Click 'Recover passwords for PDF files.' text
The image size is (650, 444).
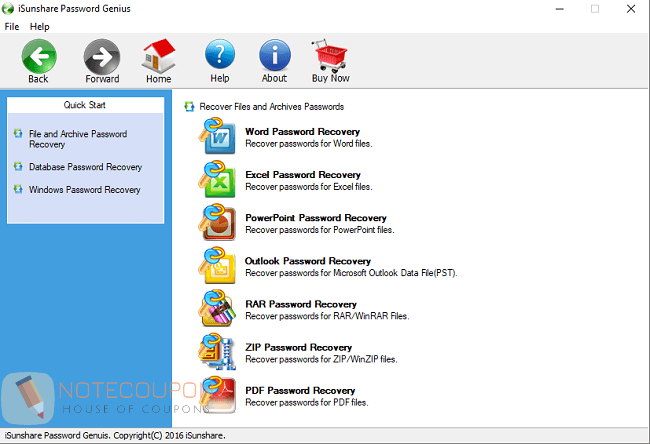coord(307,403)
